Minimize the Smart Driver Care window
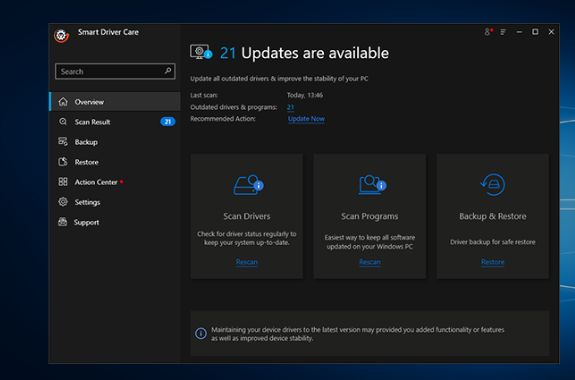The image size is (575, 380). (519, 32)
